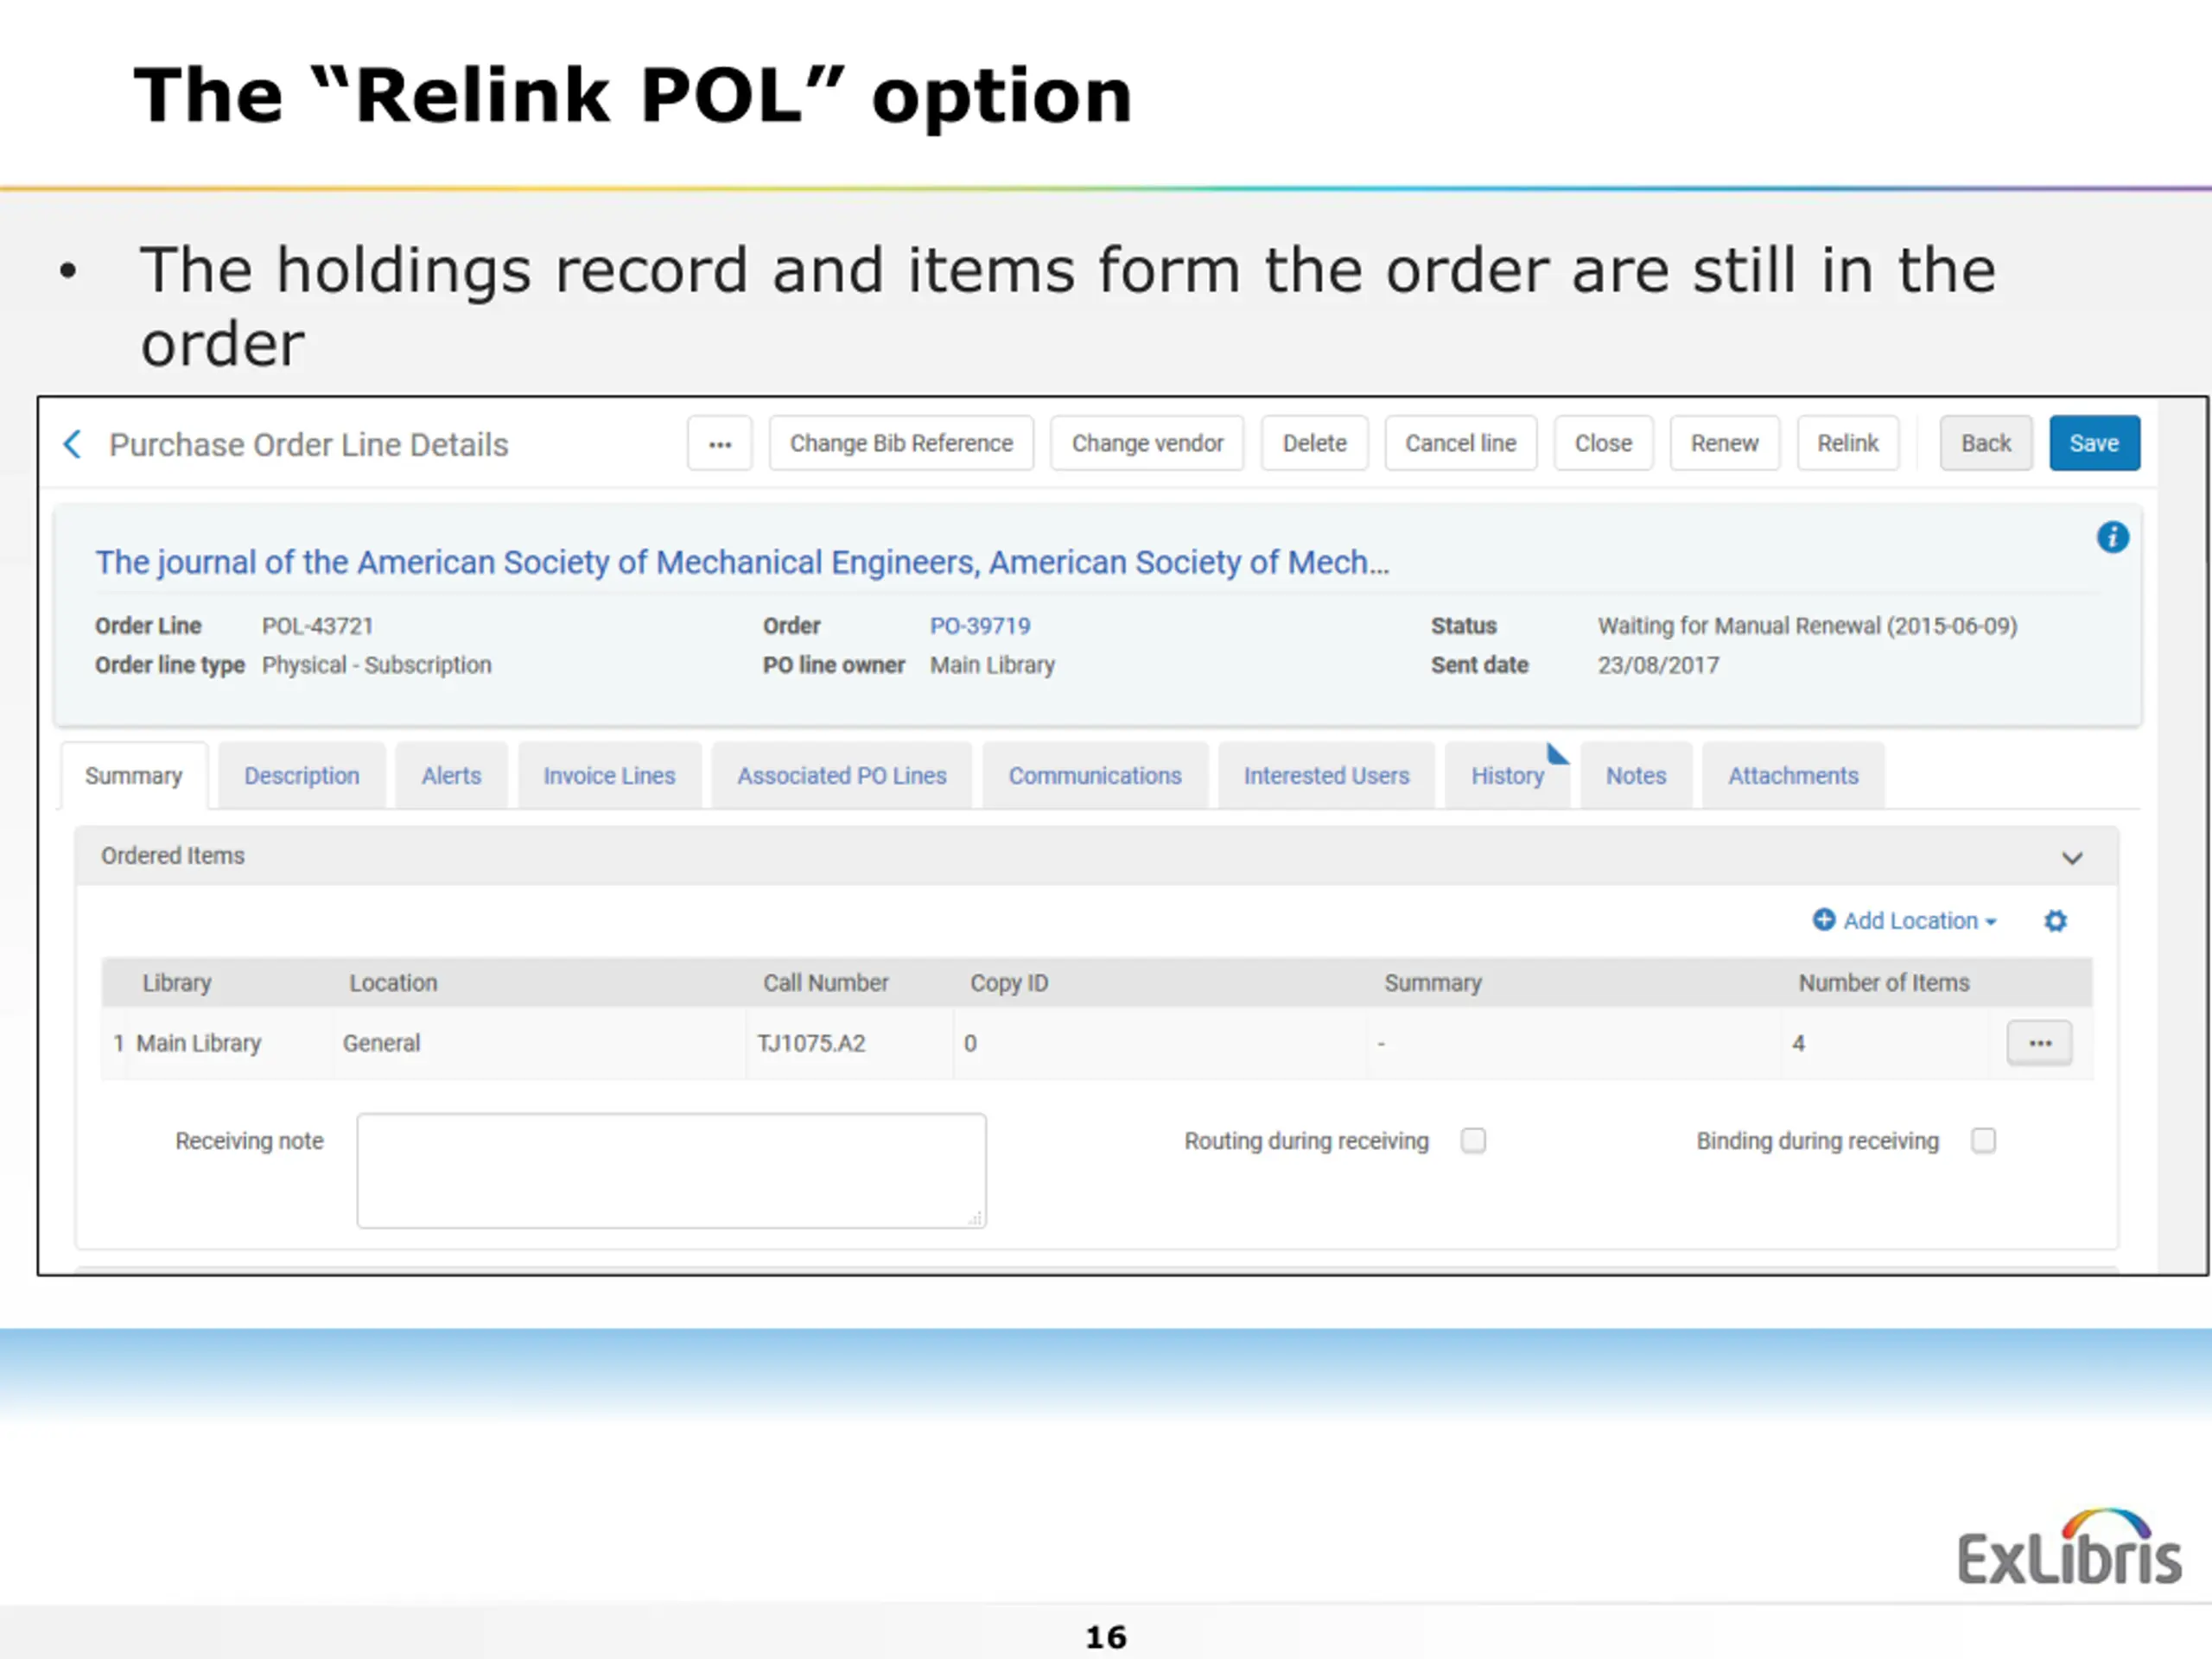Image resolution: width=2212 pixels, height=1659 pixels.
Task: Click the Back button
Action: (x=1985, y=444)
